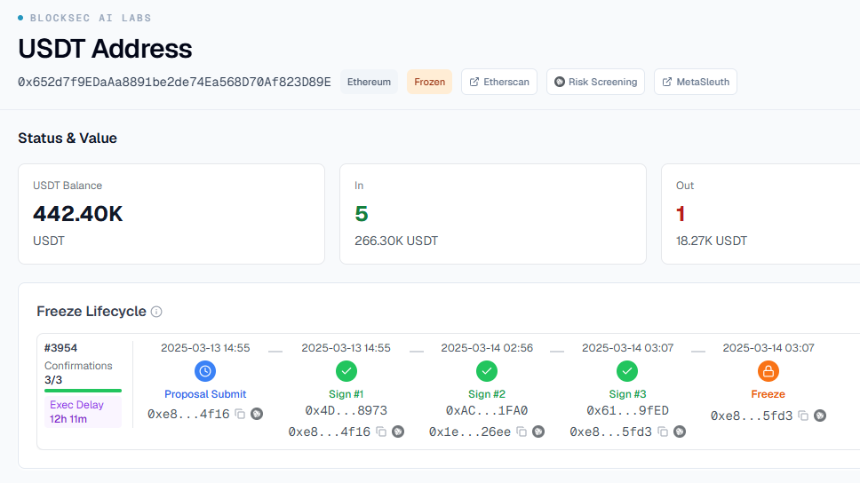This screenshot has height=483, width=860.
Task: Click the Sign #3 green checkmark icon
Action: [627, 371]
